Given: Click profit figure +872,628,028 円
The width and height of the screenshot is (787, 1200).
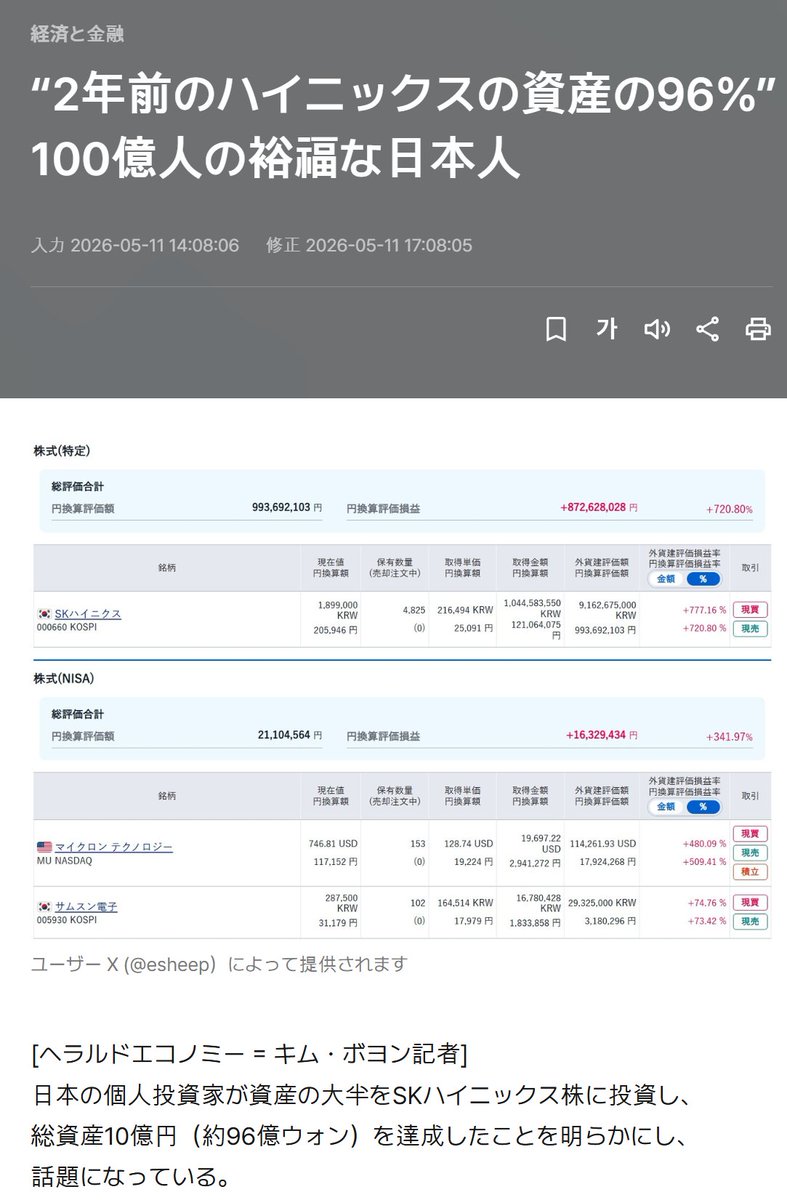Looking at the screenshot, I should pyautogui.click(x=599, y=508).
